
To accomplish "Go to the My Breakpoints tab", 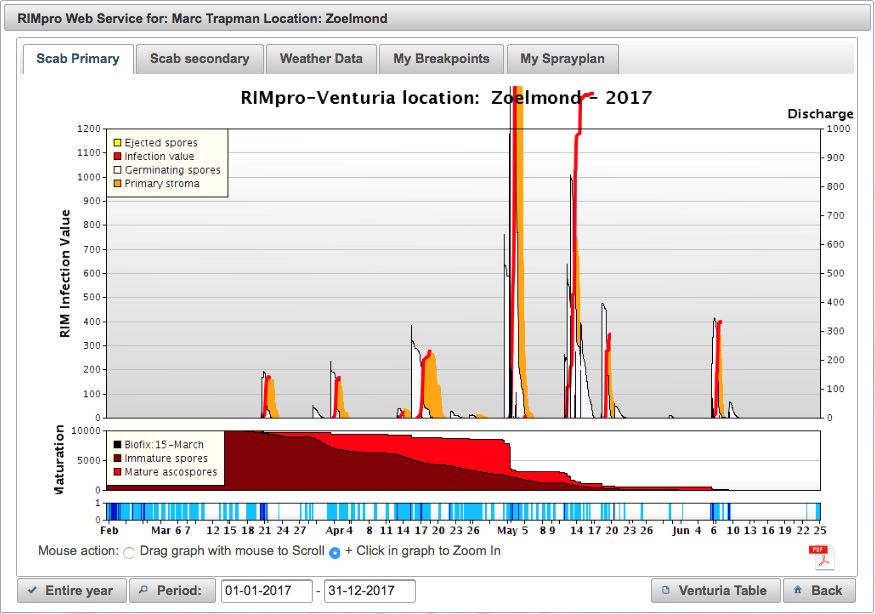I will (441, 59).
